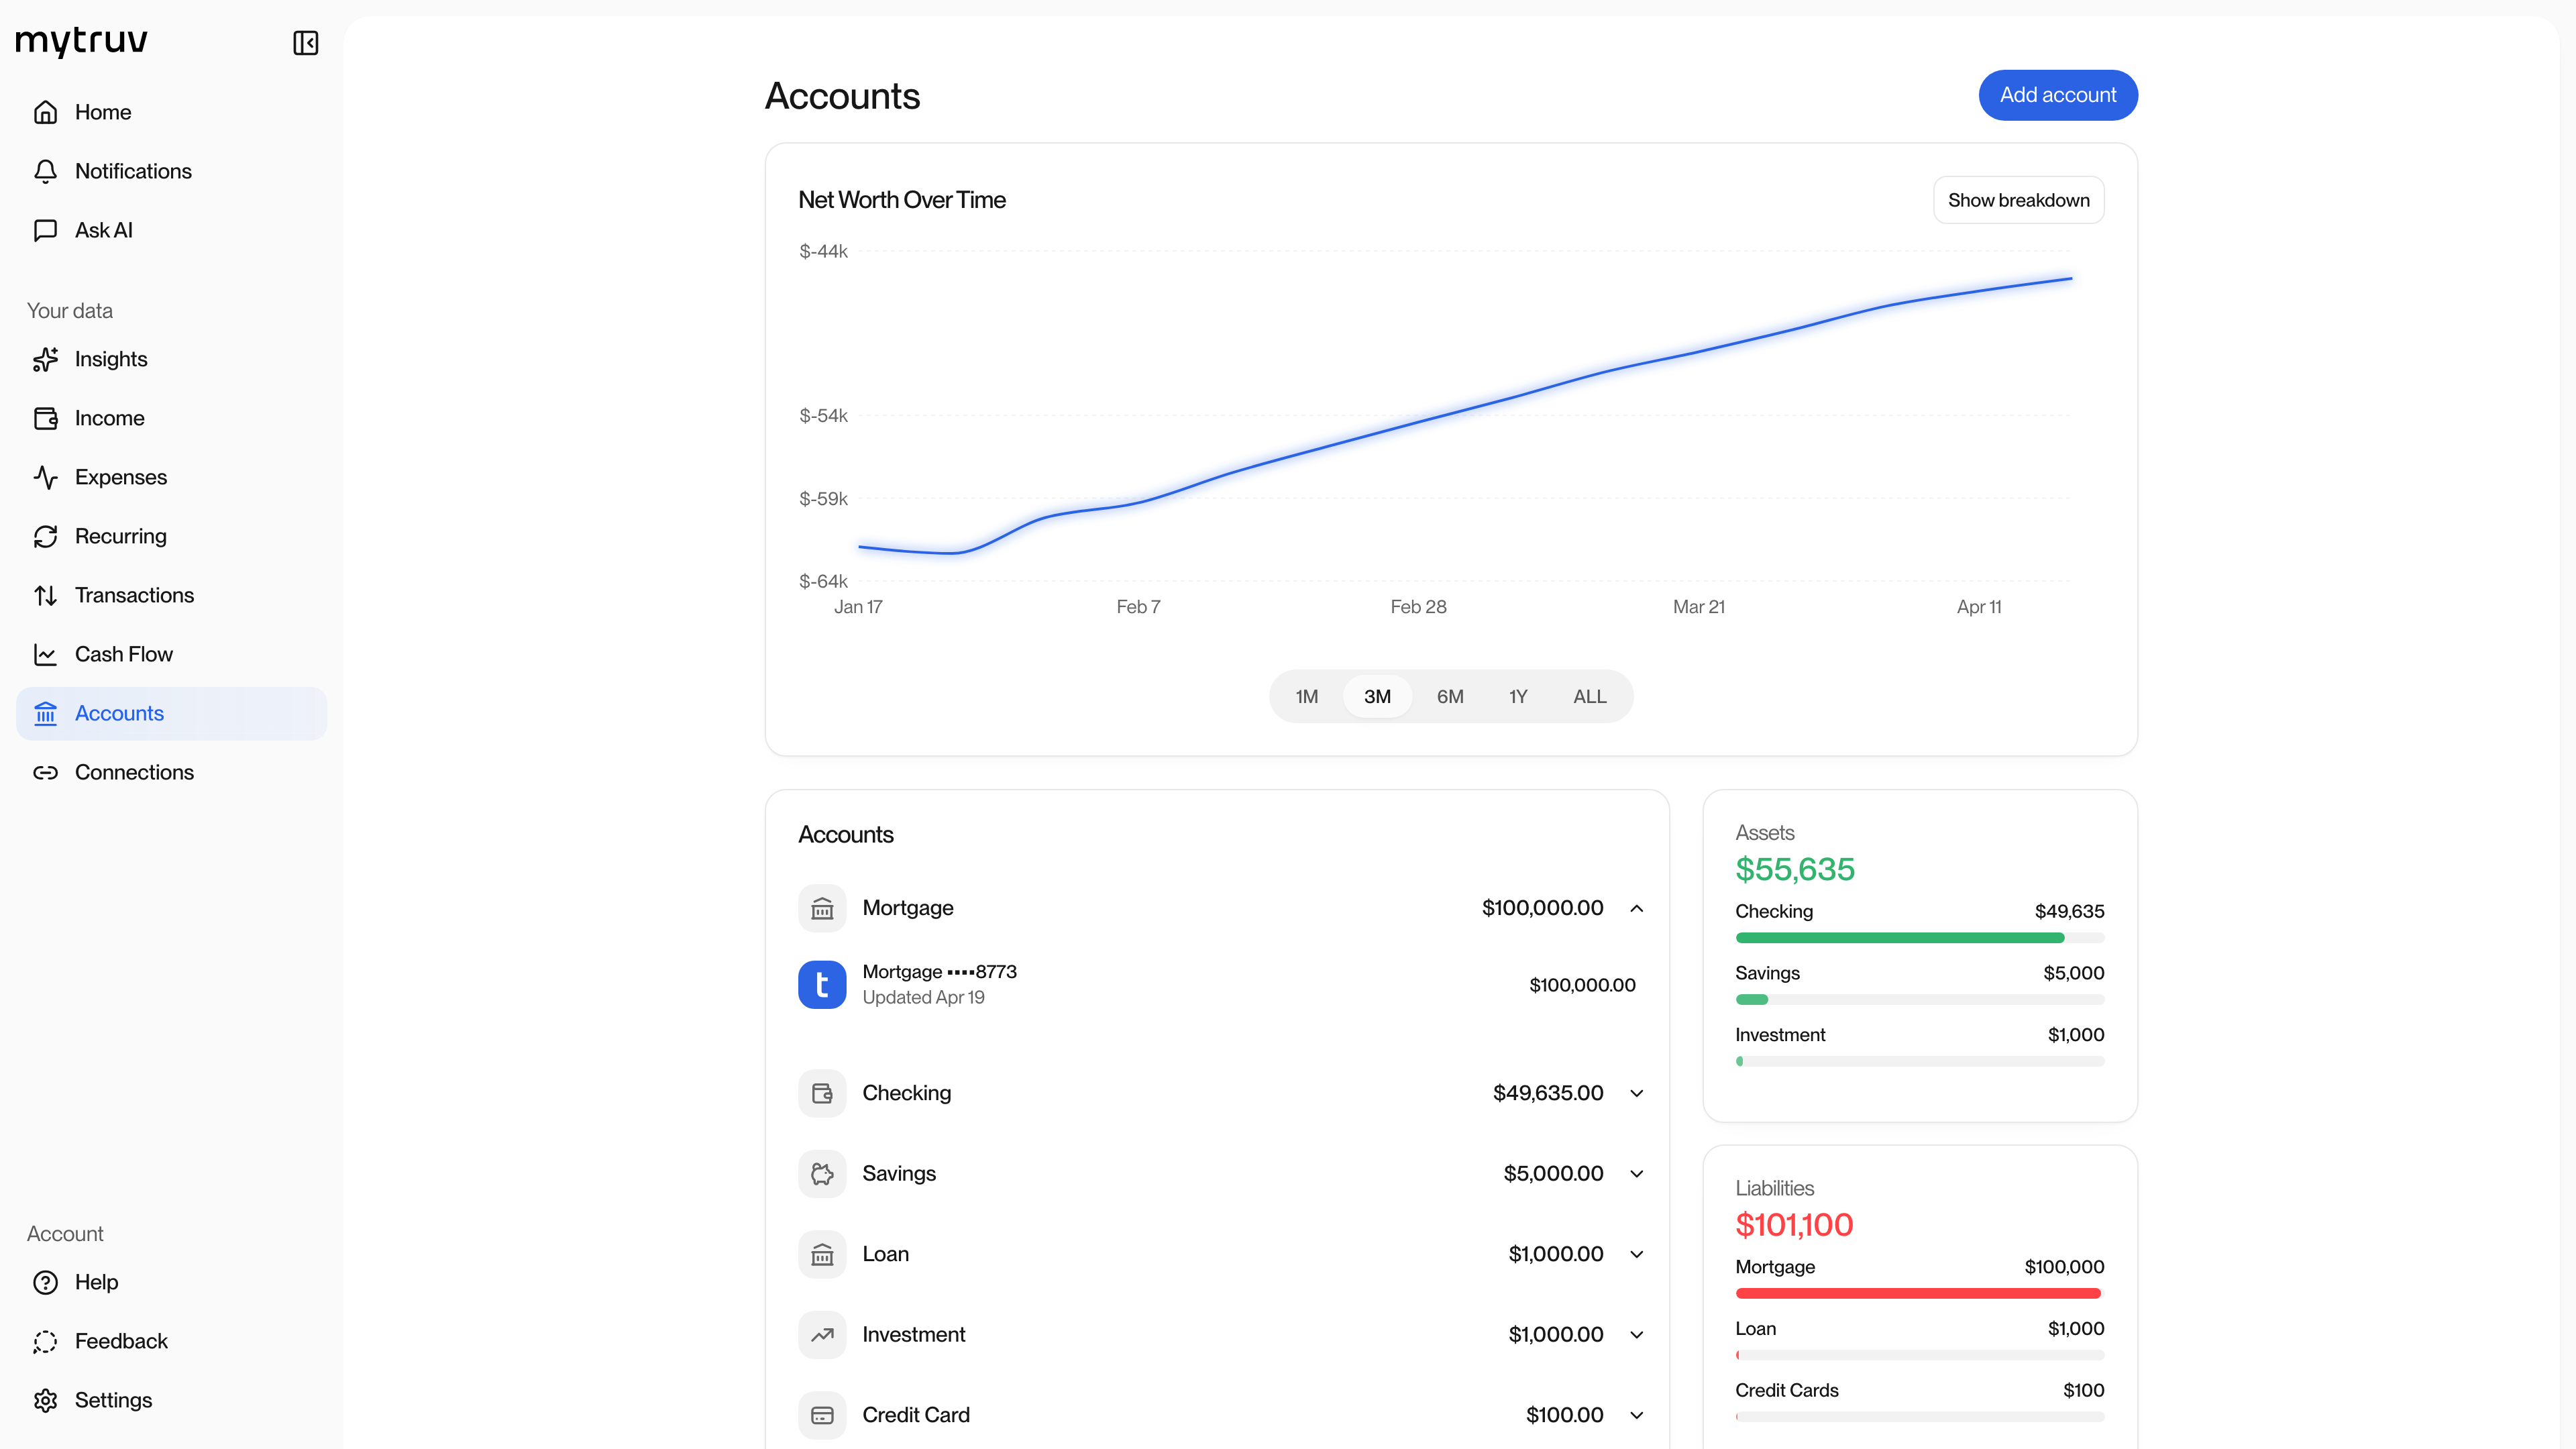
Task: Click the Investment trending-arrow icon
Action: pos(822,1334)
